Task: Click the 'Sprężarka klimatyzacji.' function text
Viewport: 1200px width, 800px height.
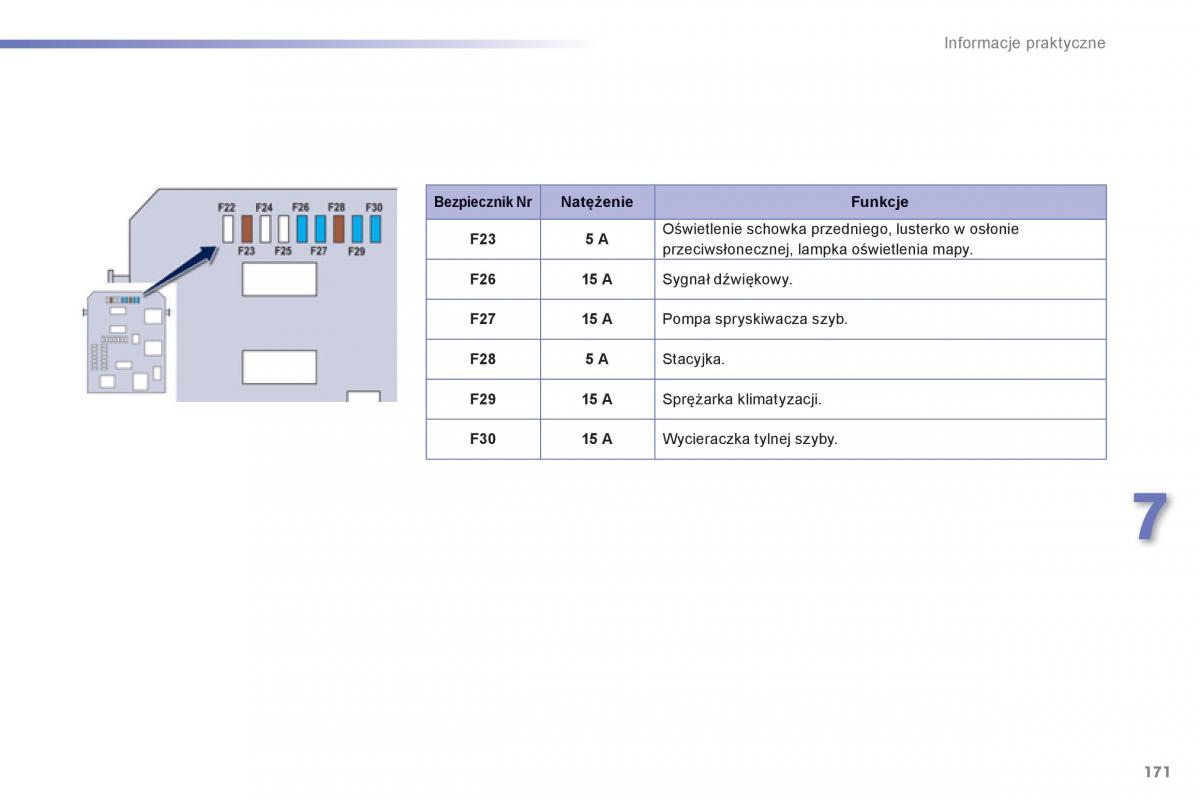Action: (742, 400)
